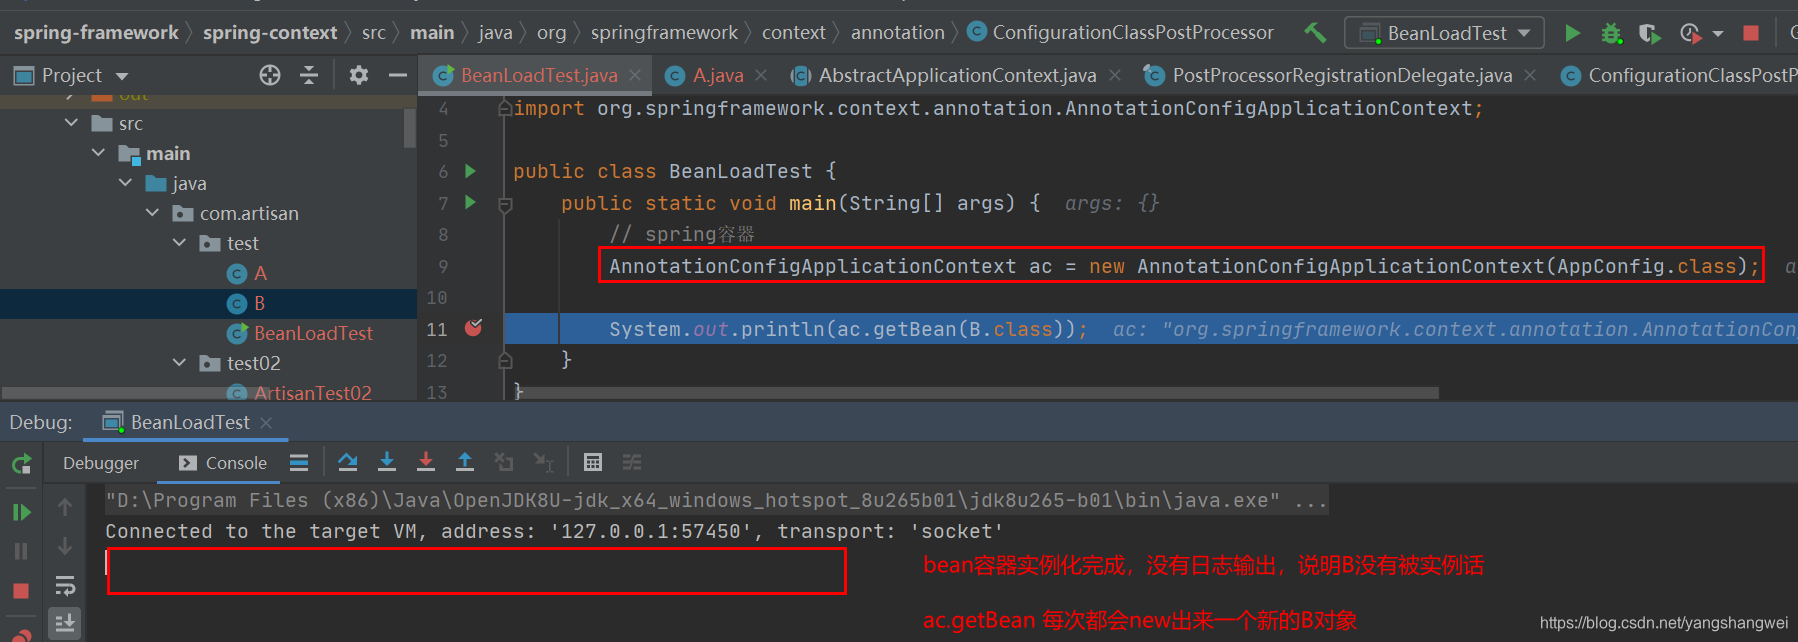Image resolution: width=1798 pixels, height=642 pixels.
Task: Click the Trace Current Stream Chain icon
Action: 632,462
